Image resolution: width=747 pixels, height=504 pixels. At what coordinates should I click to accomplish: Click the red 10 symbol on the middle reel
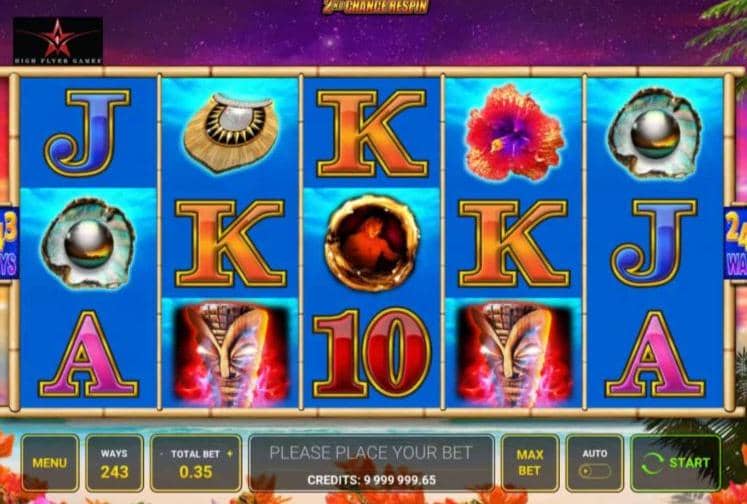372,353
